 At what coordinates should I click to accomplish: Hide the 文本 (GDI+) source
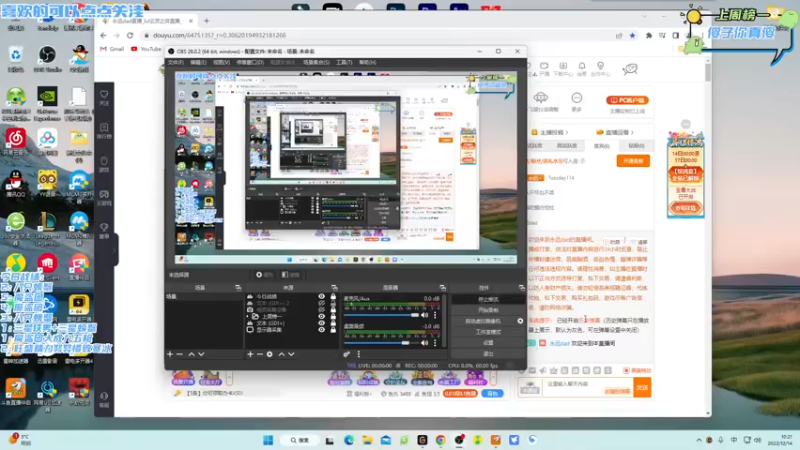(x=321, y=323)
